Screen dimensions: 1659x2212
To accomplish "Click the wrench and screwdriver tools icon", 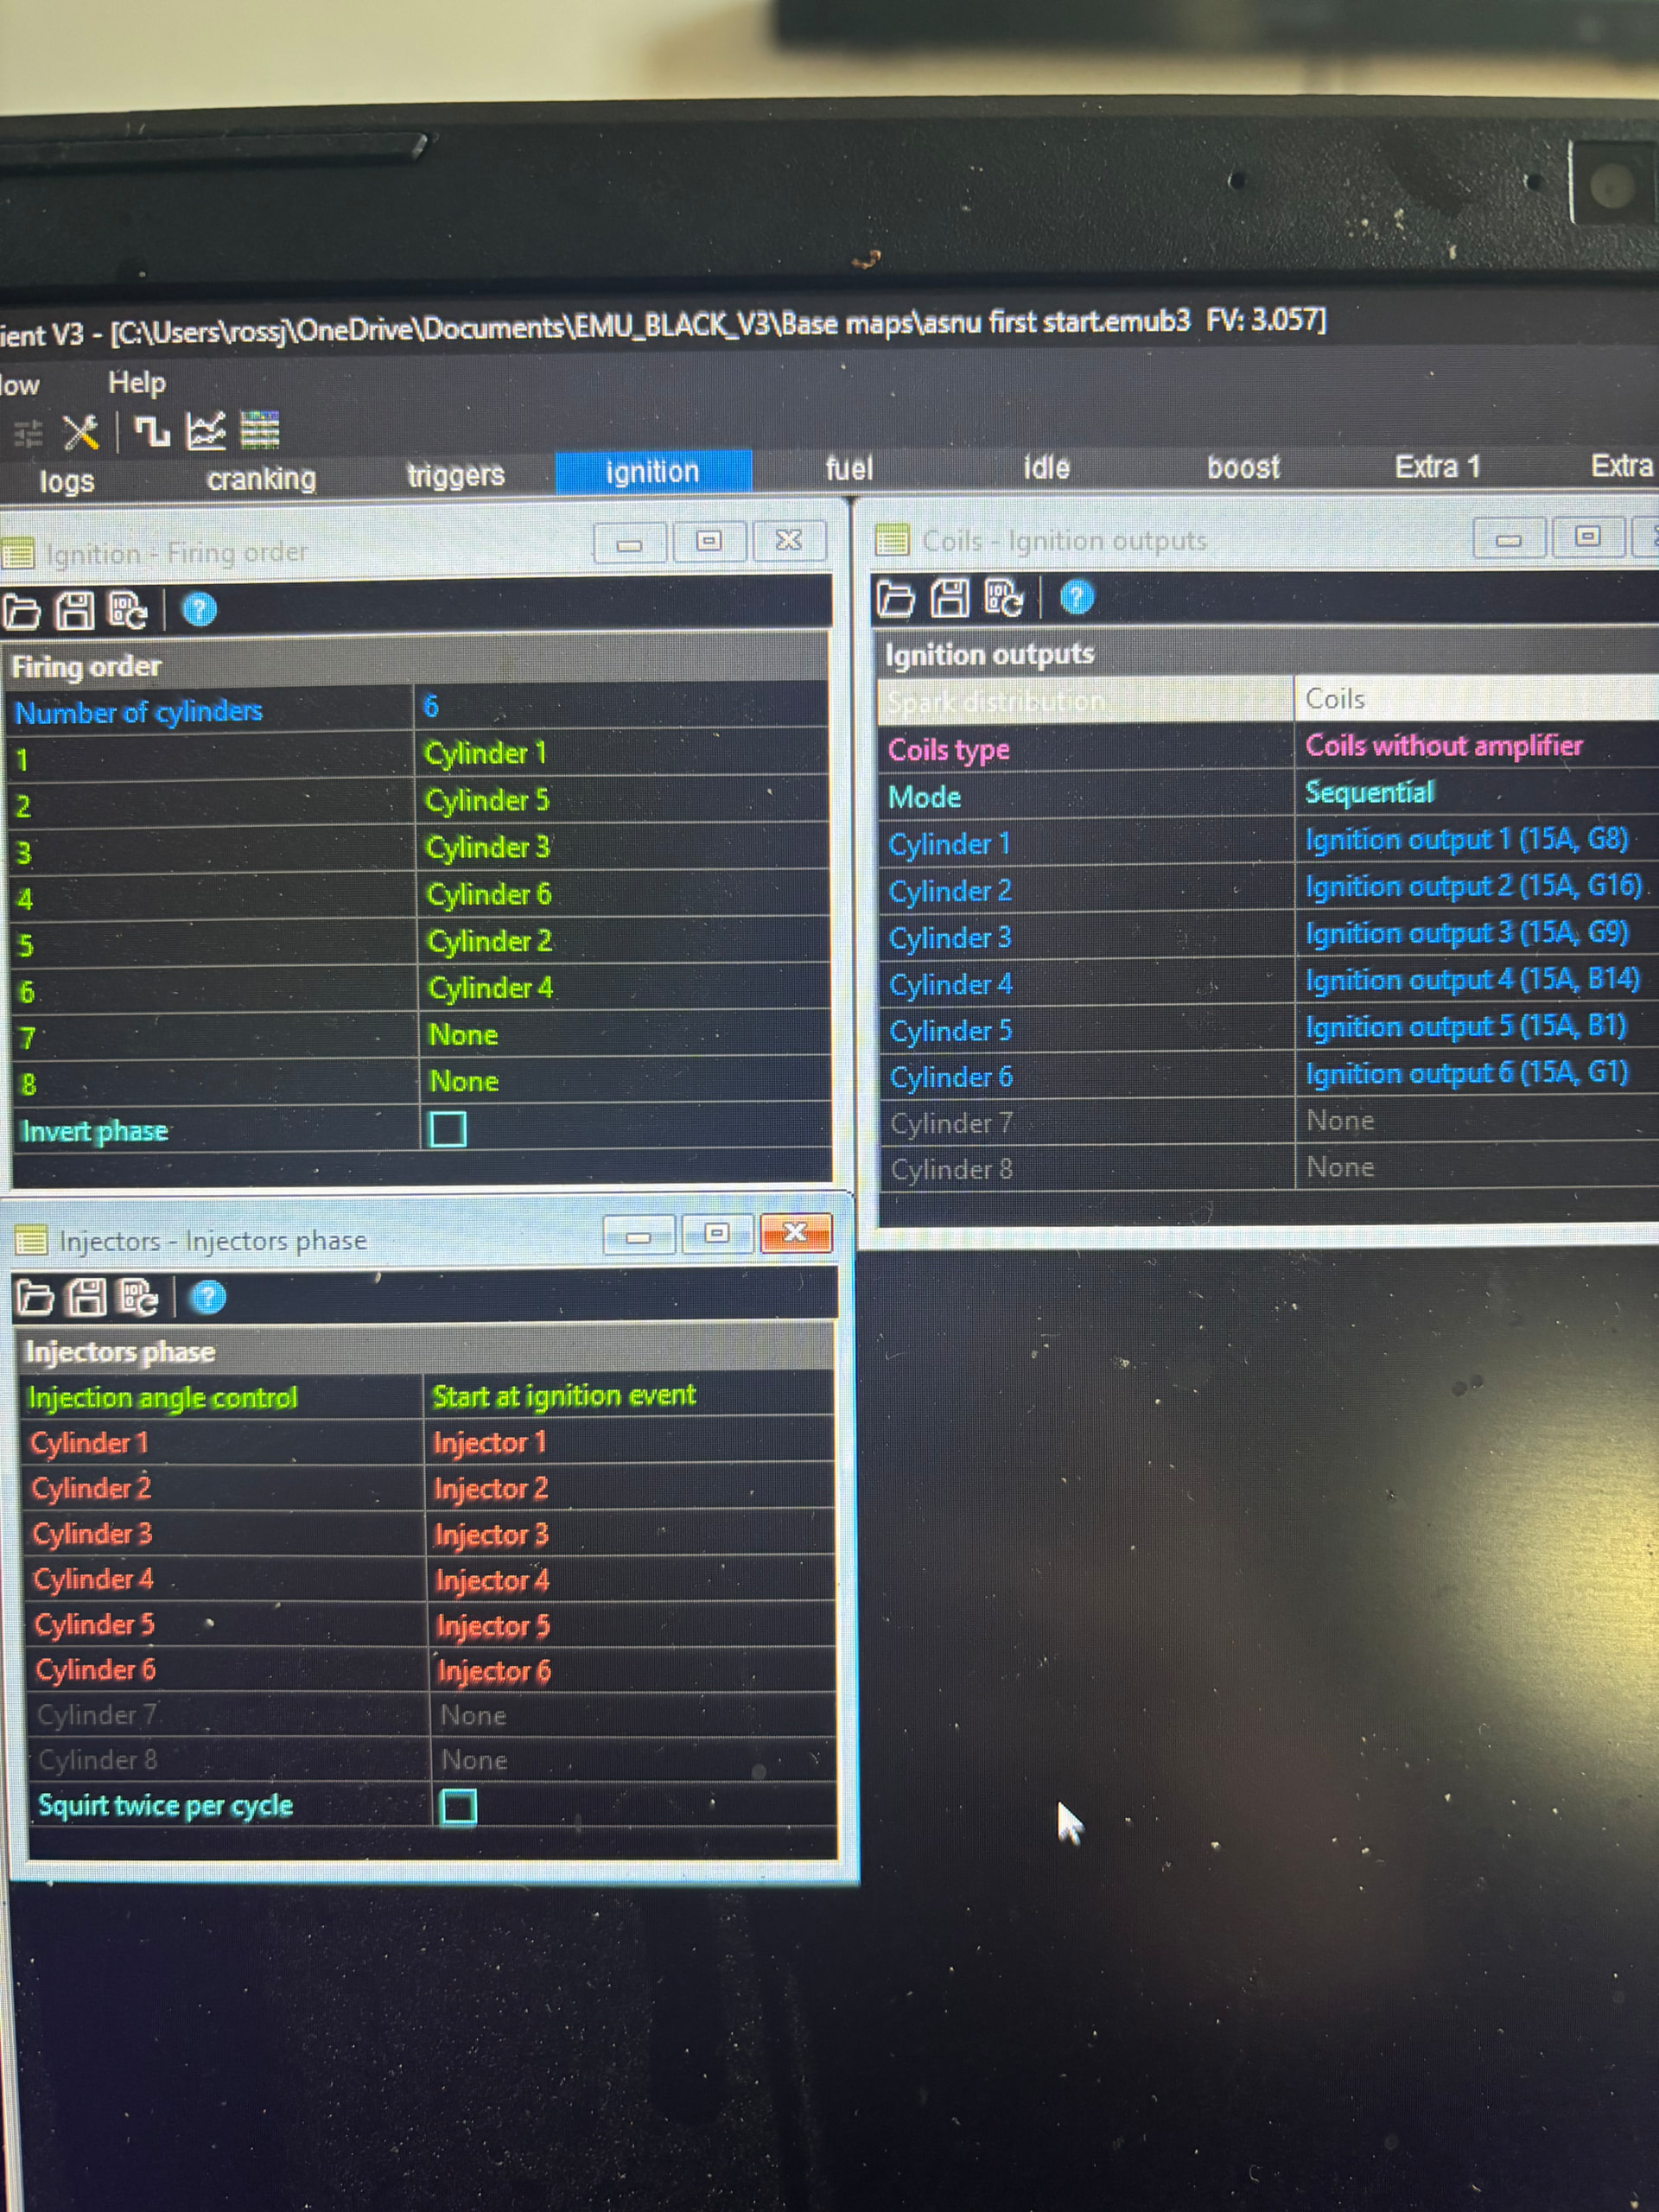I will [81, 432].
